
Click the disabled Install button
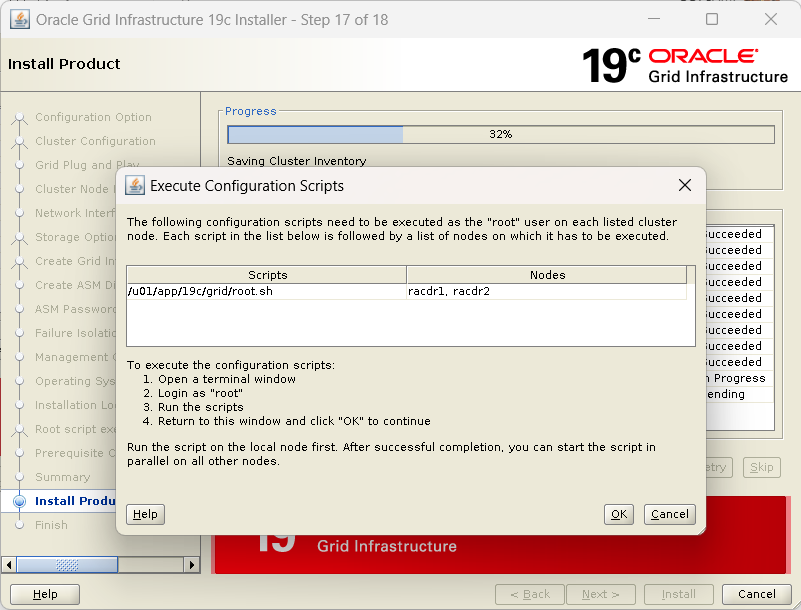678,594
